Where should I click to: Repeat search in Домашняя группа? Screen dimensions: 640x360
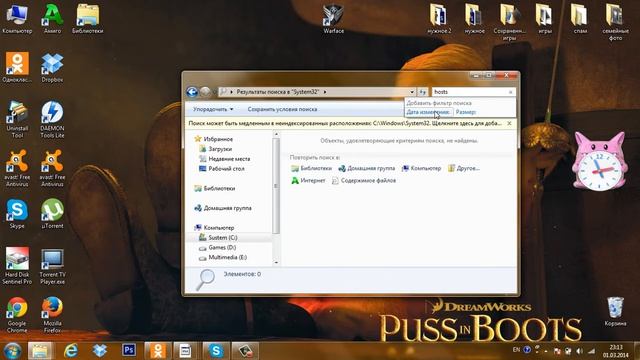click(x=366, y=168)
